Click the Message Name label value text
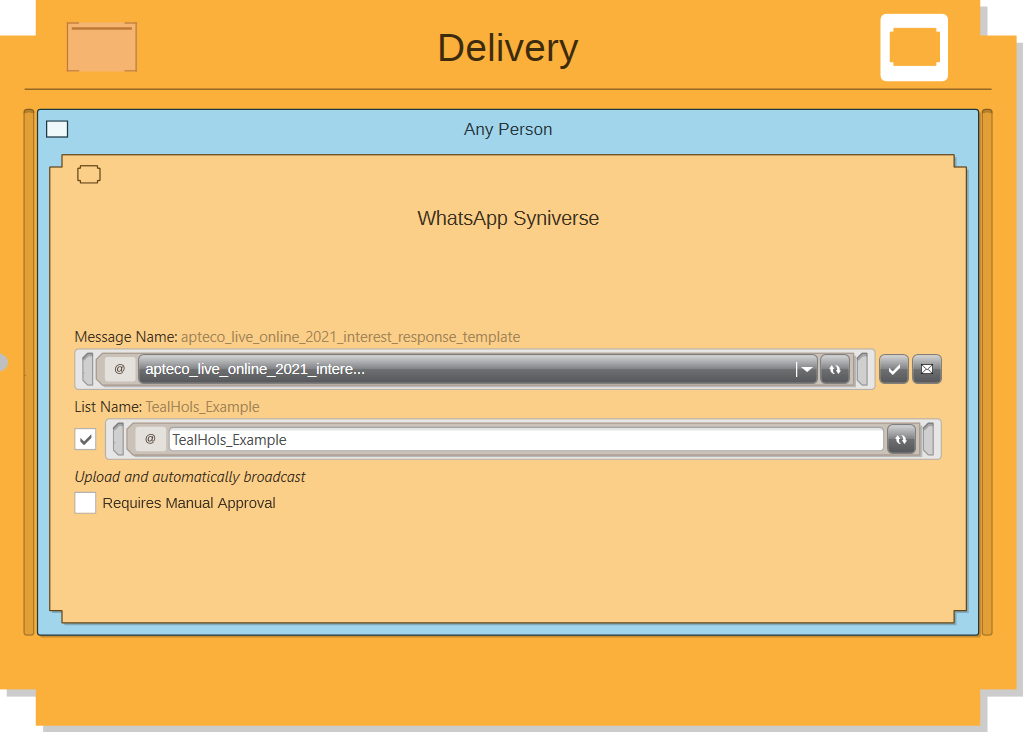Viewport: 1023px width, 732px height. pyautogui.click(x=350, y=337)
